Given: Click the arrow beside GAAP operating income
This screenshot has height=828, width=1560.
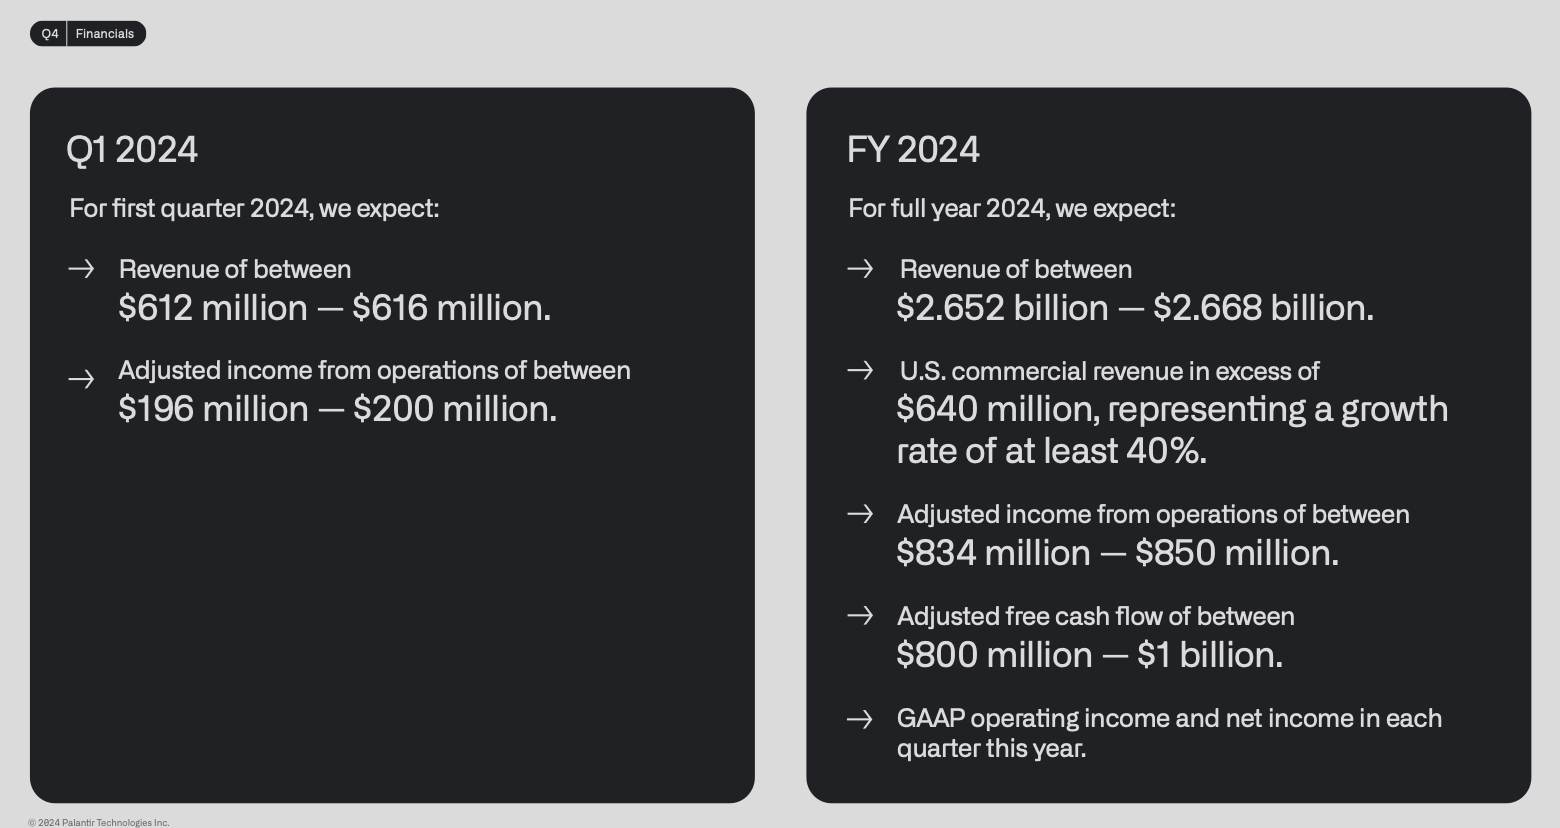Looking at the screenshot, I should [860, 719].
